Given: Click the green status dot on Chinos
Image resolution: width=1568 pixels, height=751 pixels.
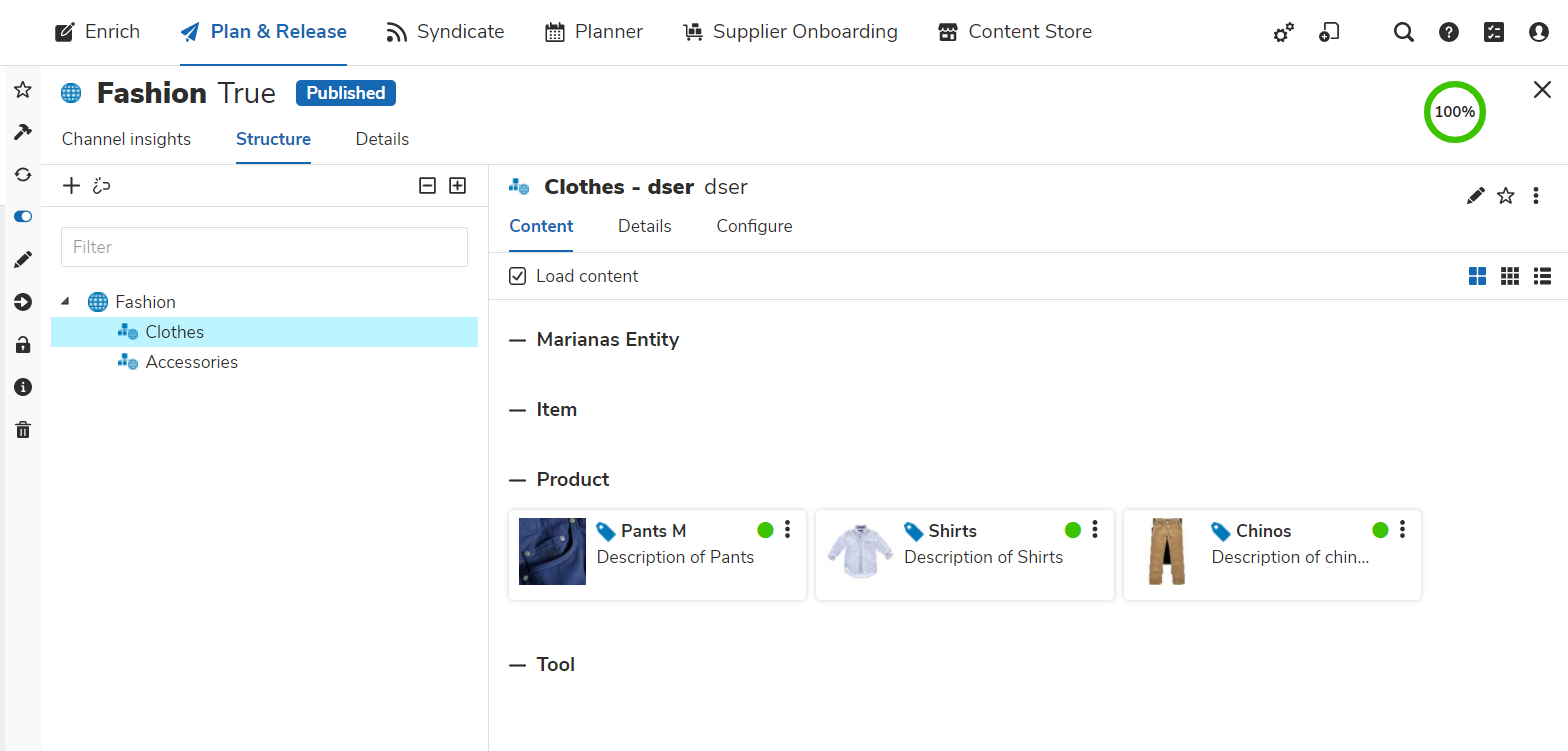Looking at the screenshot, I should [x=1381, y=530].
